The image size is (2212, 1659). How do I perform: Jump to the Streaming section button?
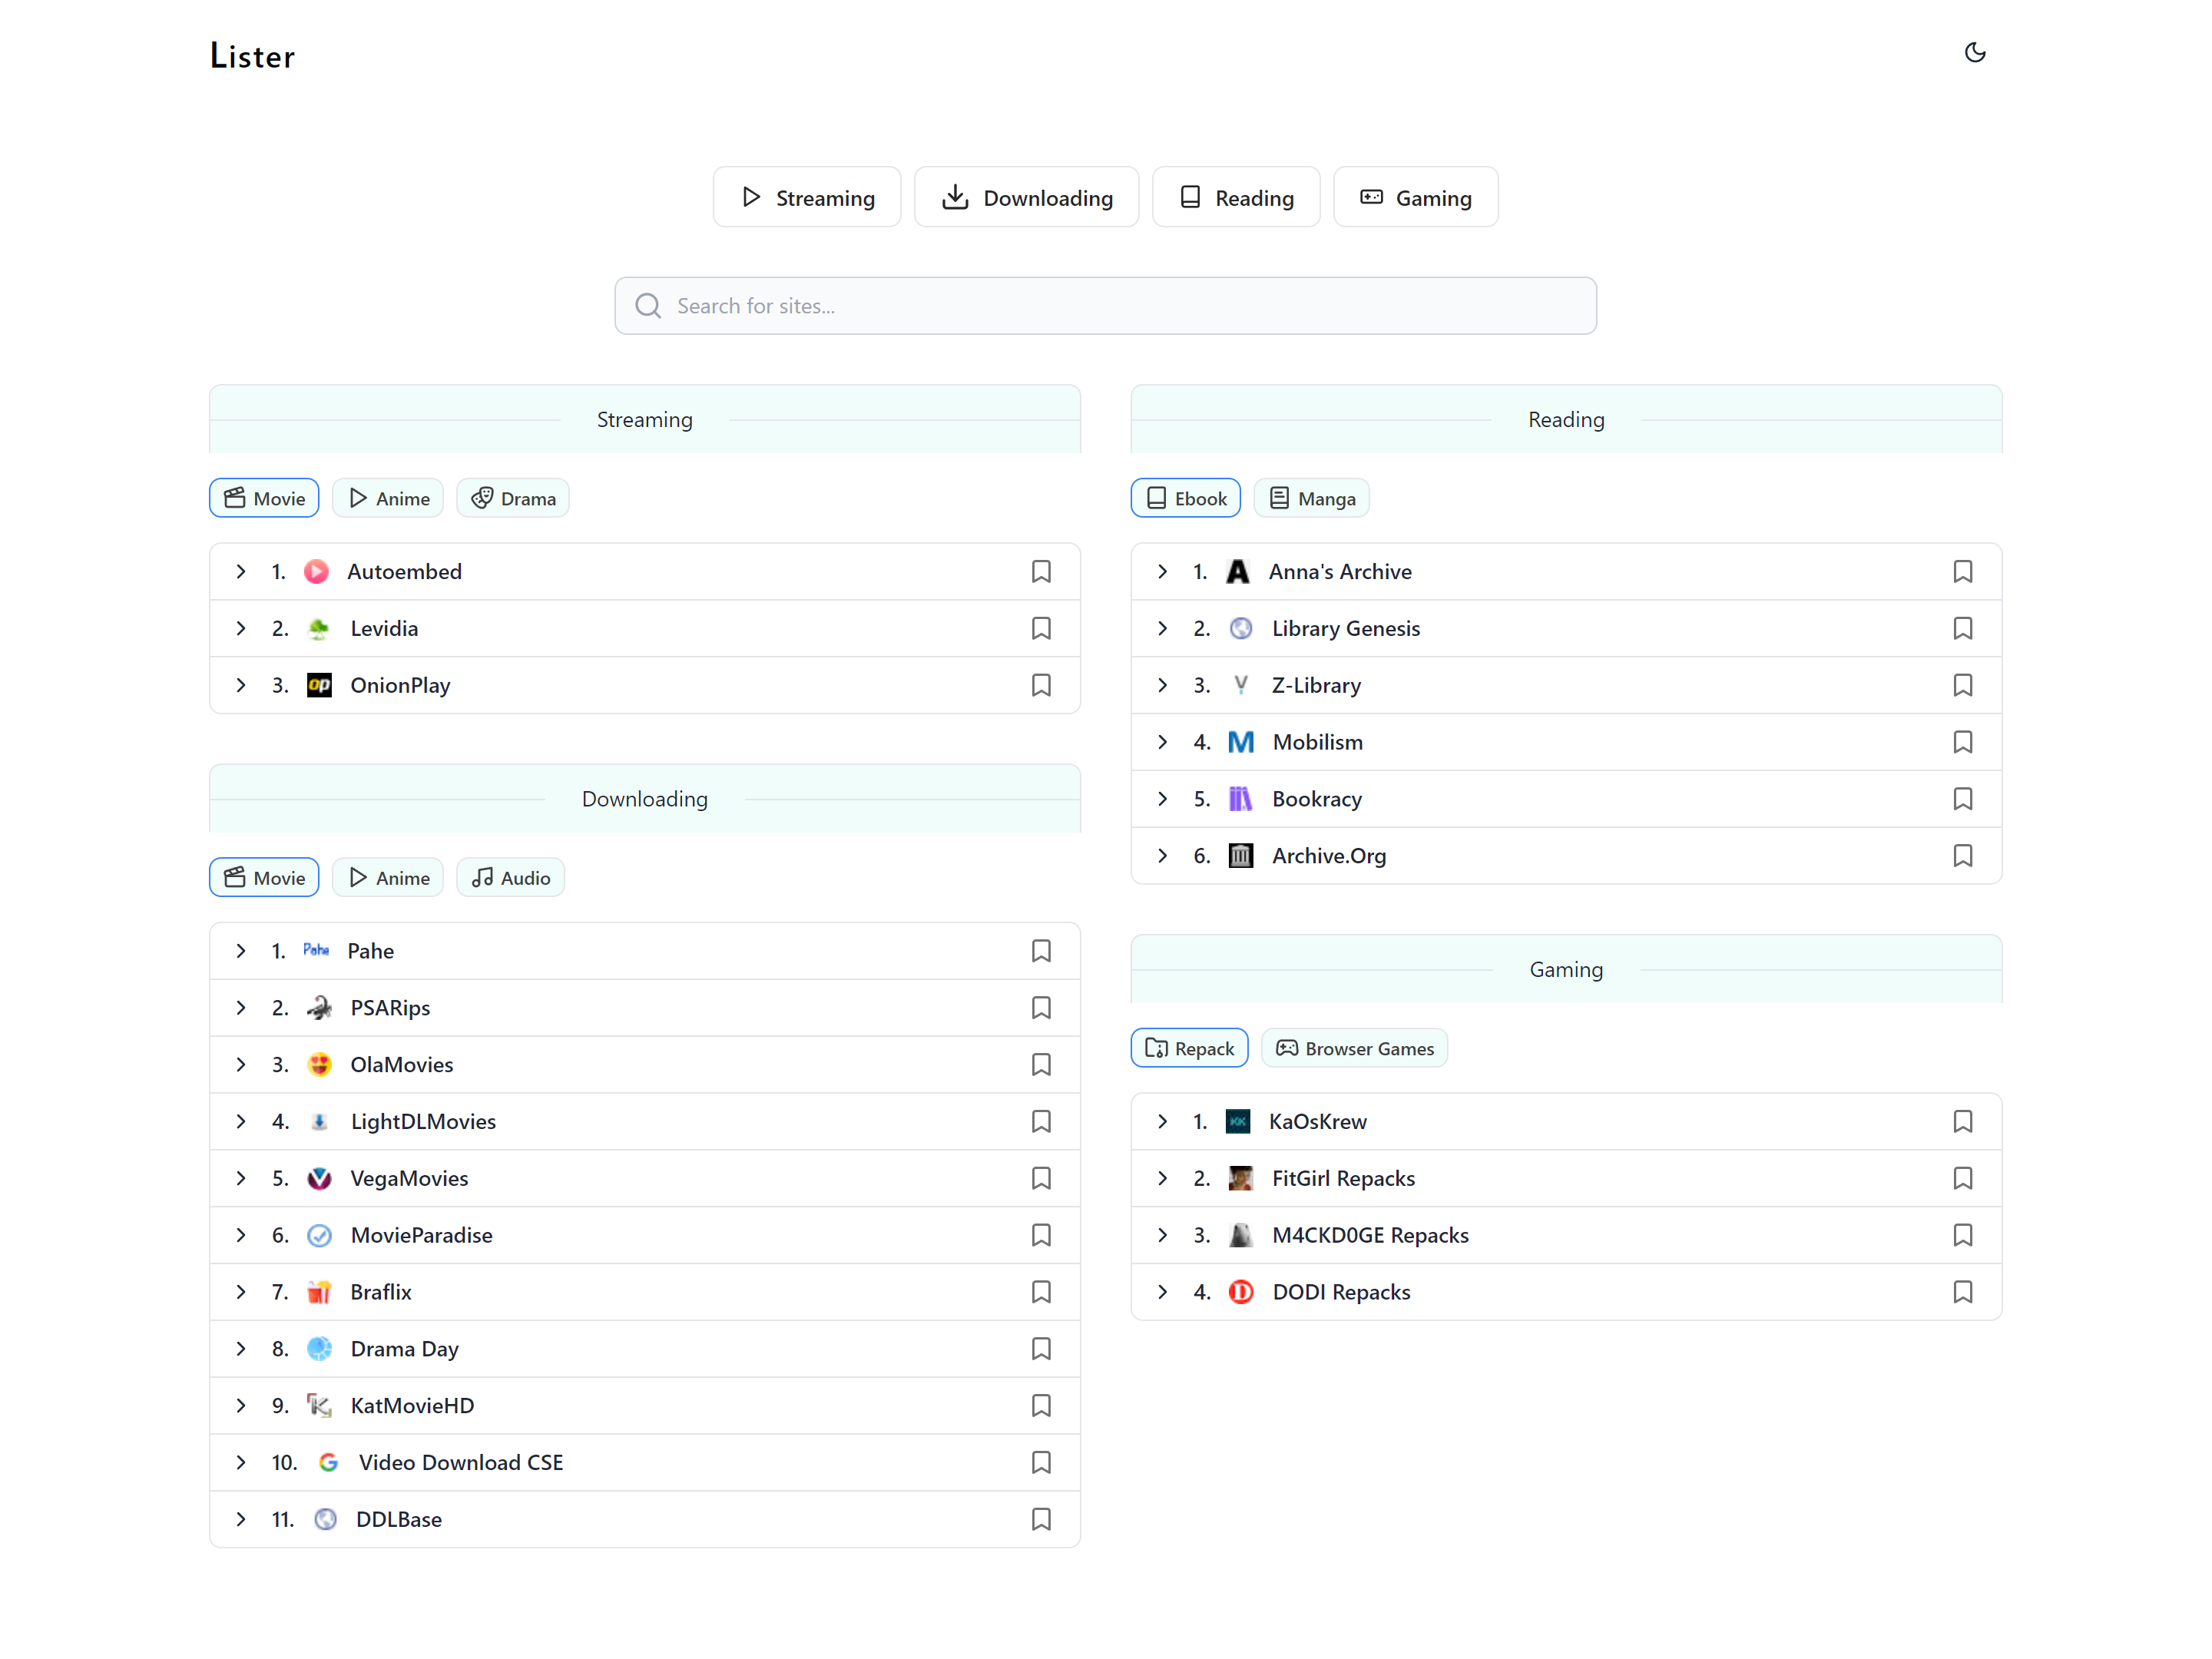[x=807, y=198]
